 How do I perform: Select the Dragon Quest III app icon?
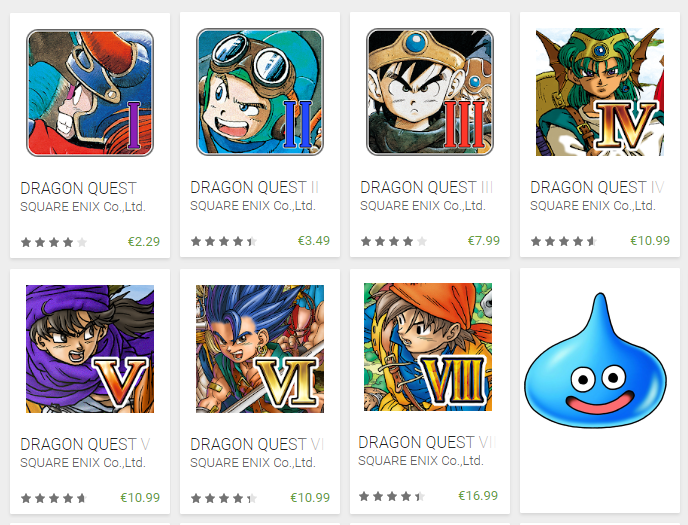click(430, 92)
